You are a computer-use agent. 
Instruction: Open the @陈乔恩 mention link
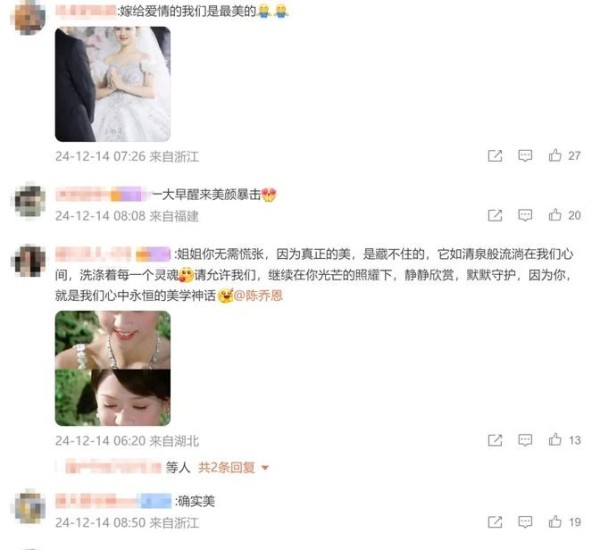[x=258, y=295]
